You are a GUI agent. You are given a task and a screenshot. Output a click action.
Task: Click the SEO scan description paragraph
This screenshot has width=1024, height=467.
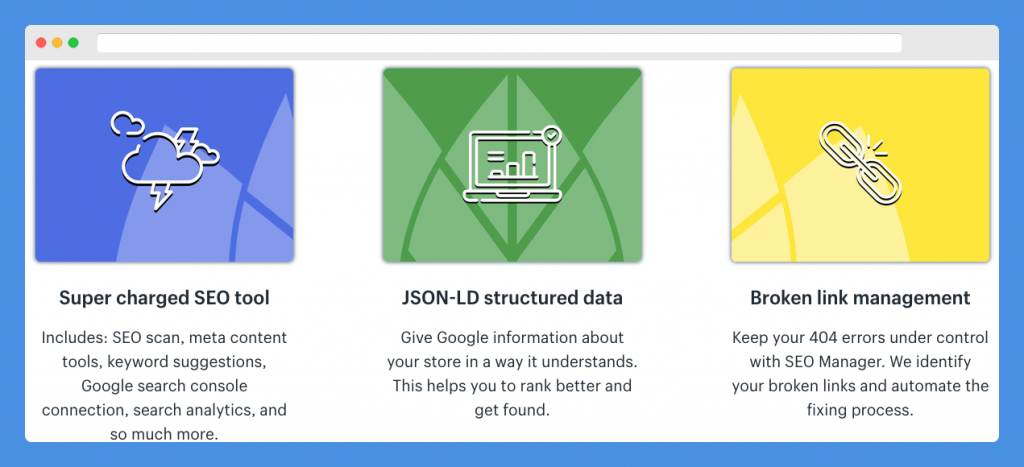[x=165, y=385]
